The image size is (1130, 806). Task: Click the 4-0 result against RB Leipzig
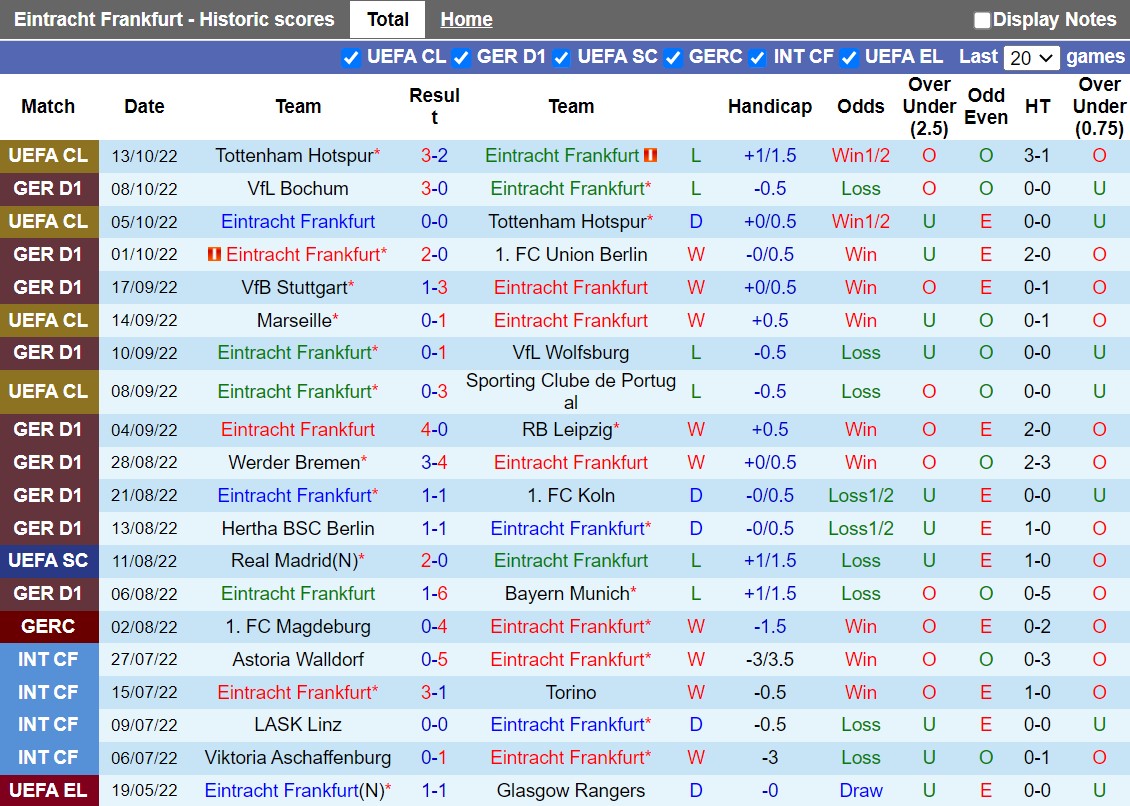(x=434, y=430)
